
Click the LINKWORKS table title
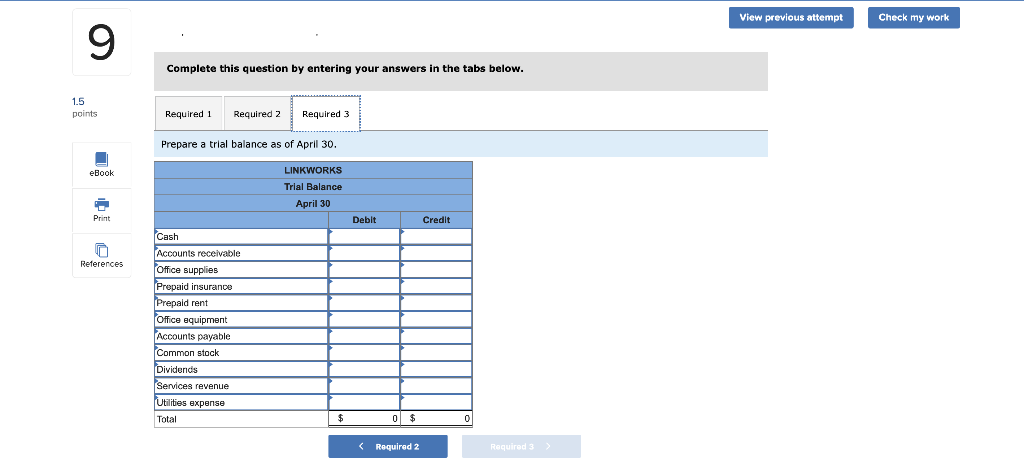click(x=313, y=170)
